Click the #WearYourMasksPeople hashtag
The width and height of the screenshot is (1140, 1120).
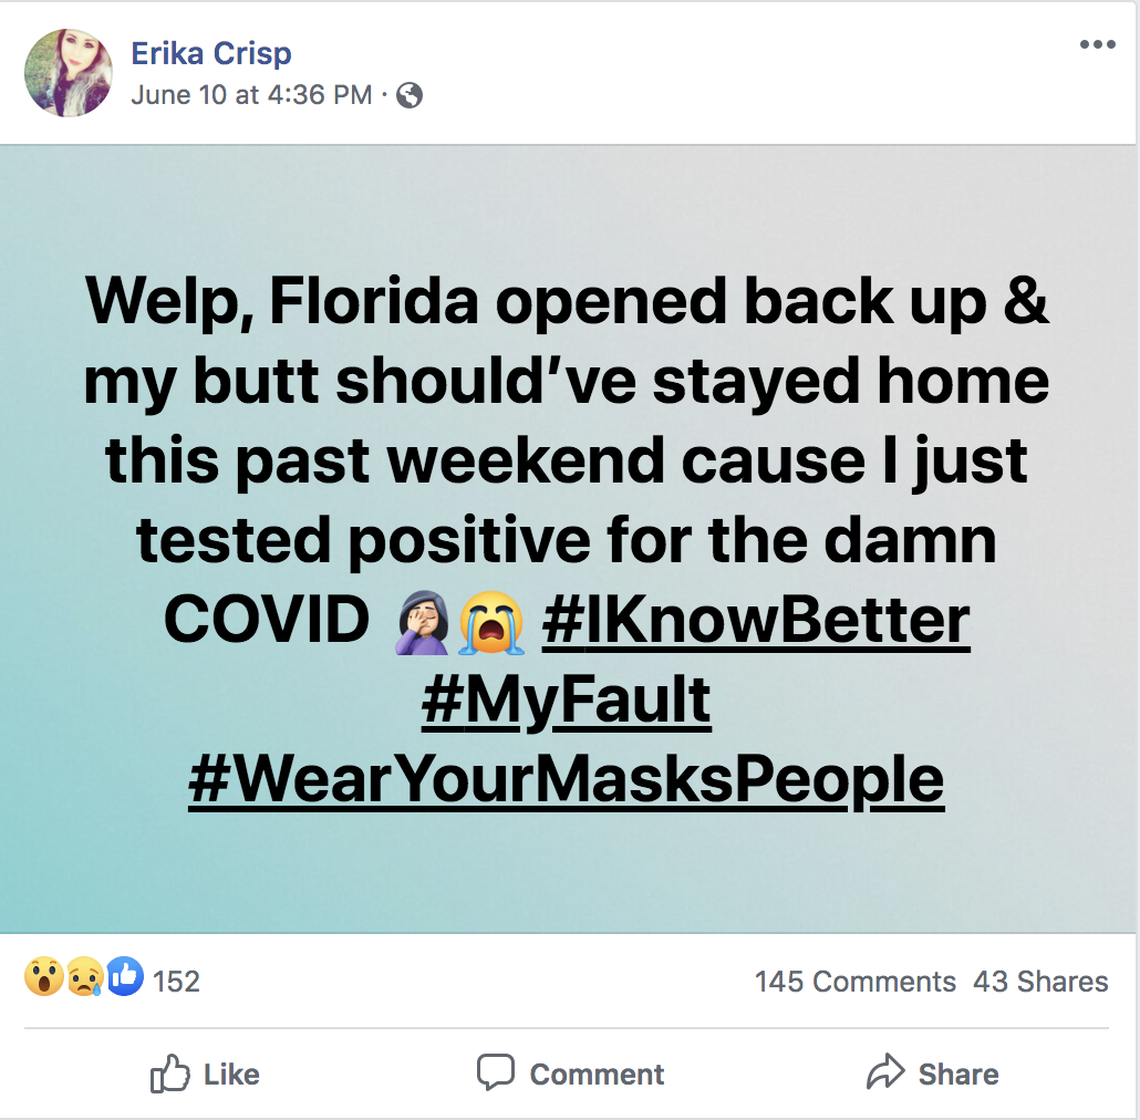pos(569,781)
